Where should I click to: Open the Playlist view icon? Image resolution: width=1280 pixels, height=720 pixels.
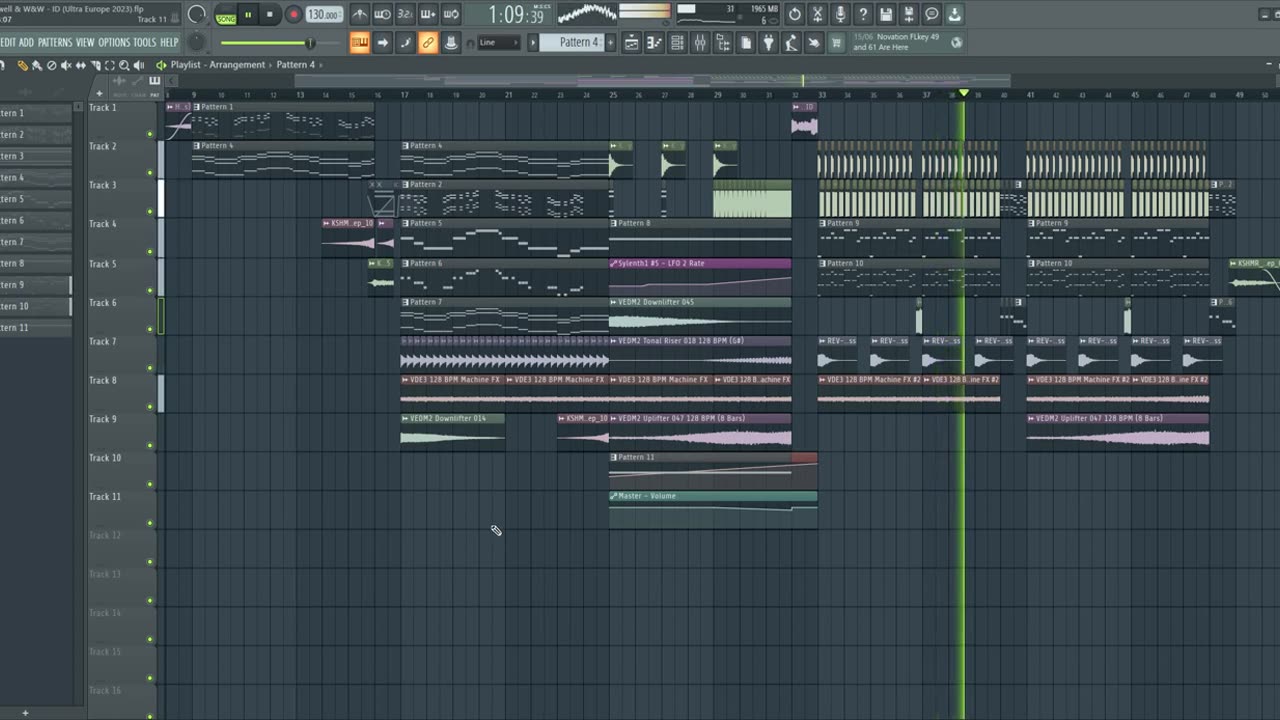point(632,42)
